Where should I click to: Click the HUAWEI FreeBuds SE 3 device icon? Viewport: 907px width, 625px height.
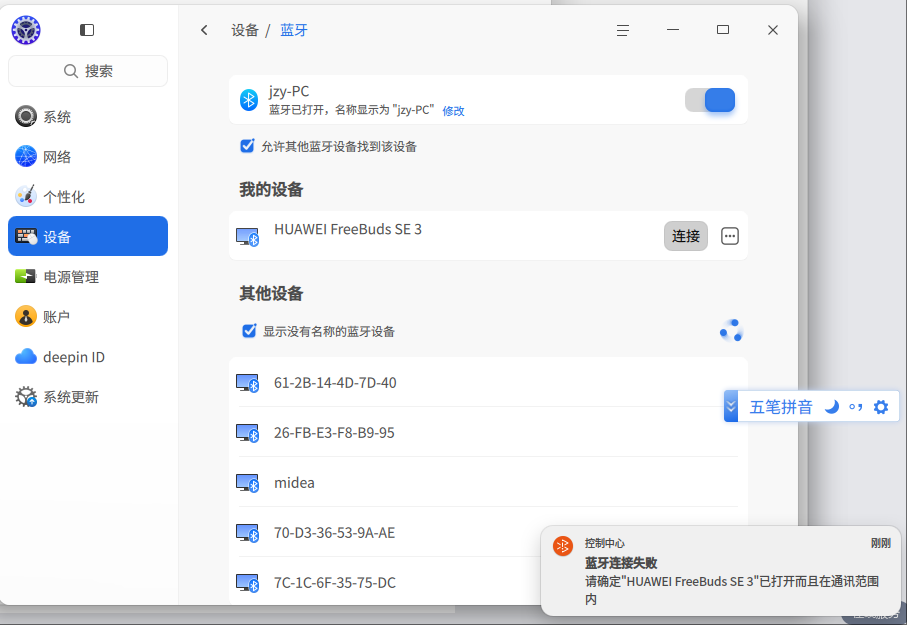(x=248, y=237)
